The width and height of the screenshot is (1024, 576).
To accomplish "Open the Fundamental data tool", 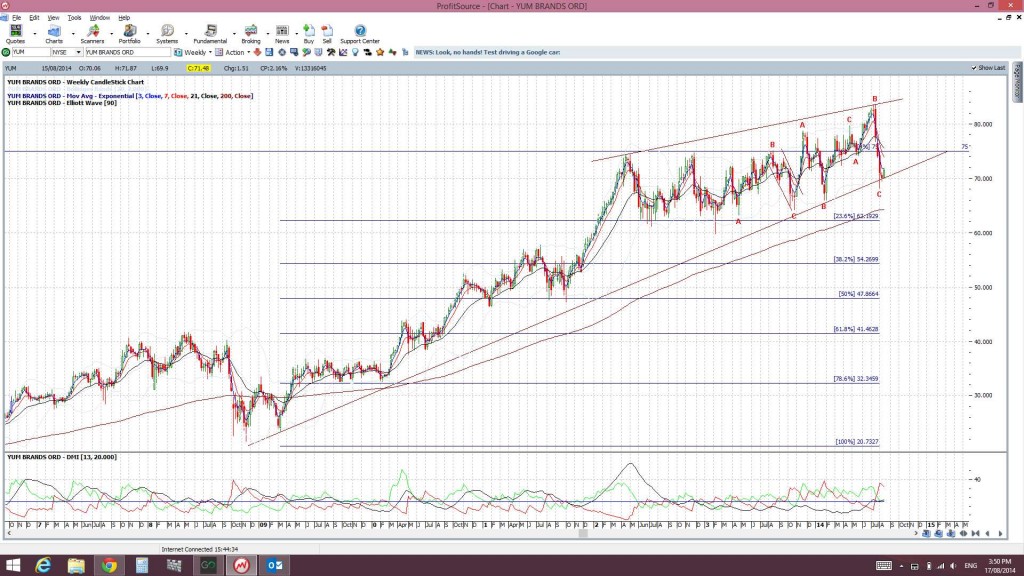I will (210, 34).
